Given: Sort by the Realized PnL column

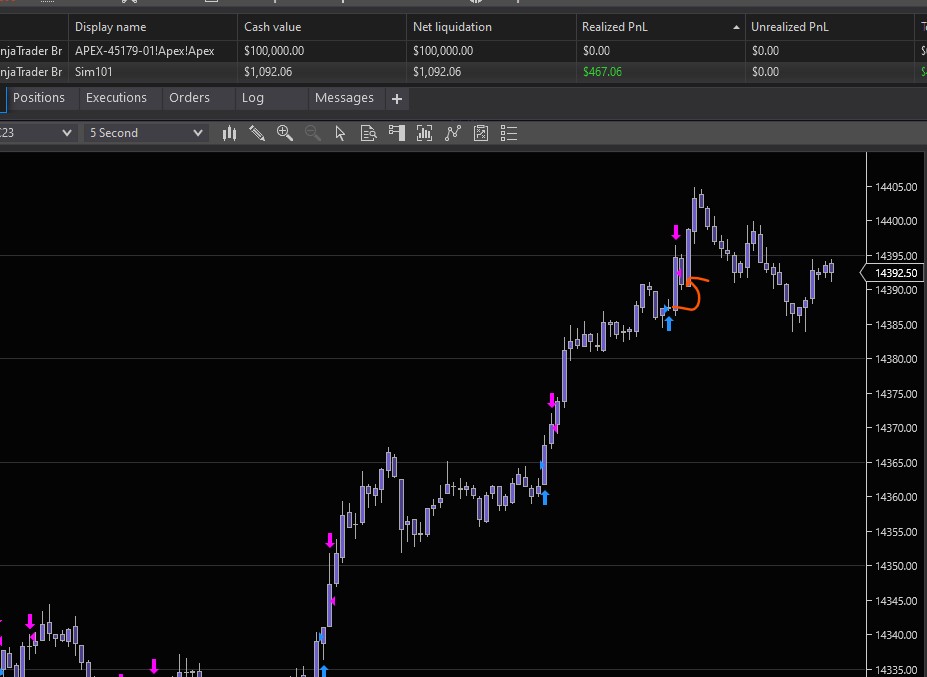Looking at the screenshot, I should [x=660, y=27].
